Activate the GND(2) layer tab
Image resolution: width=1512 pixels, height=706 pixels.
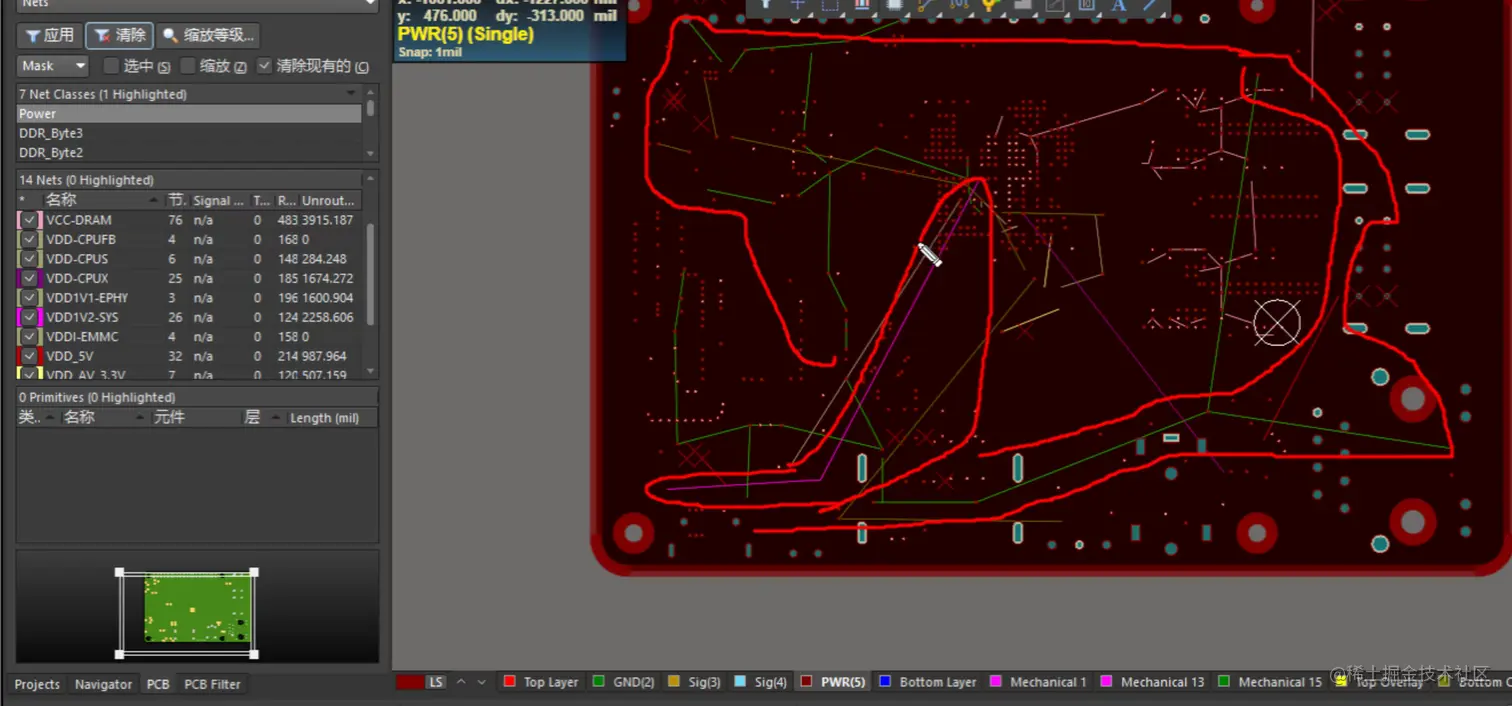(x=623, y=682)
